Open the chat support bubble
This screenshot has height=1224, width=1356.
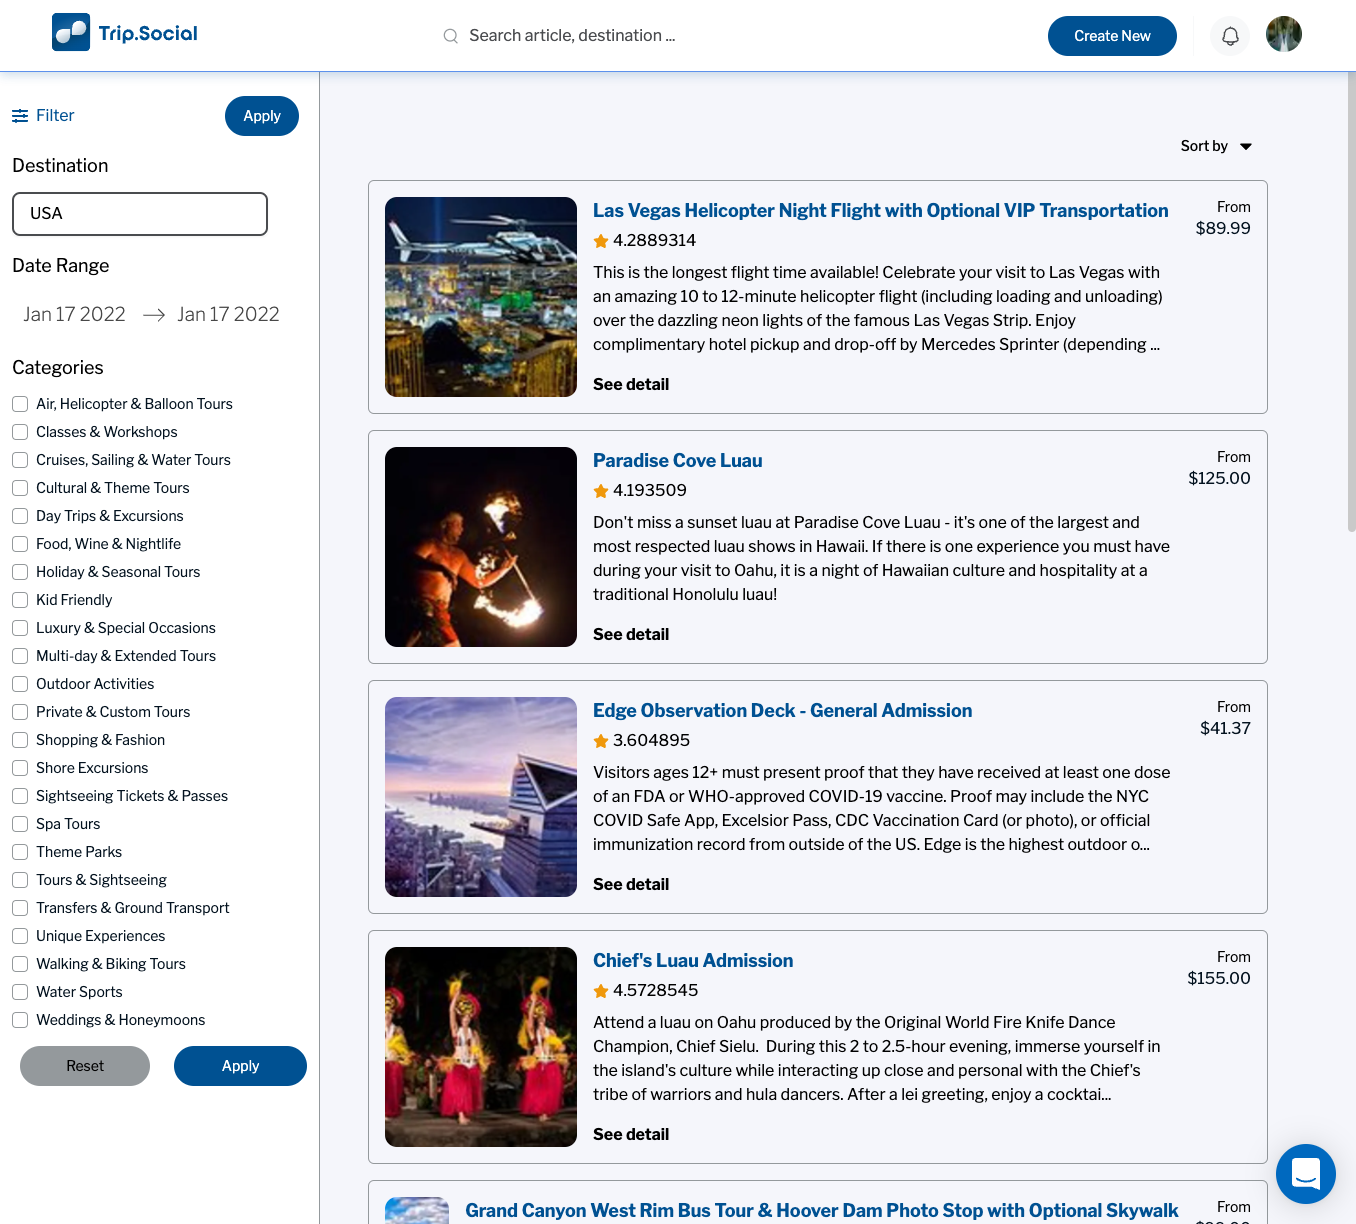pos(1306,1174)
